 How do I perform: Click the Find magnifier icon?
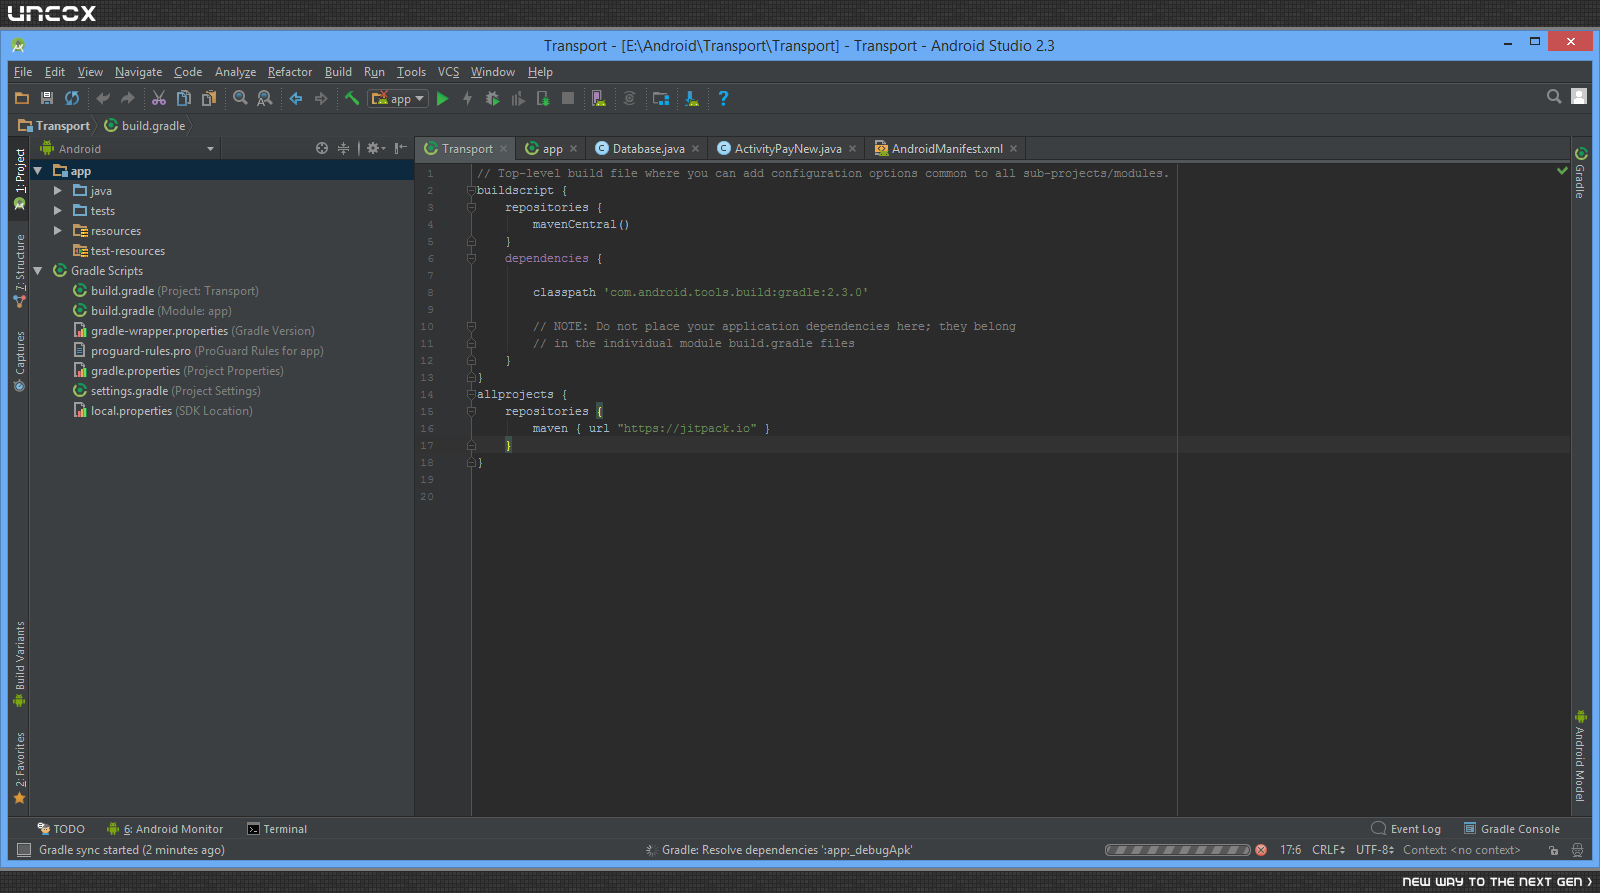coord(240,98)
